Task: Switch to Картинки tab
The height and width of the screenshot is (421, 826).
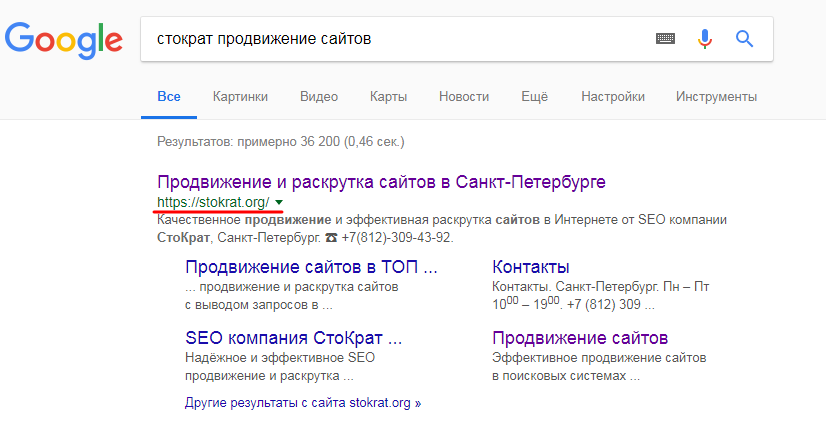Action: point(240,97)
